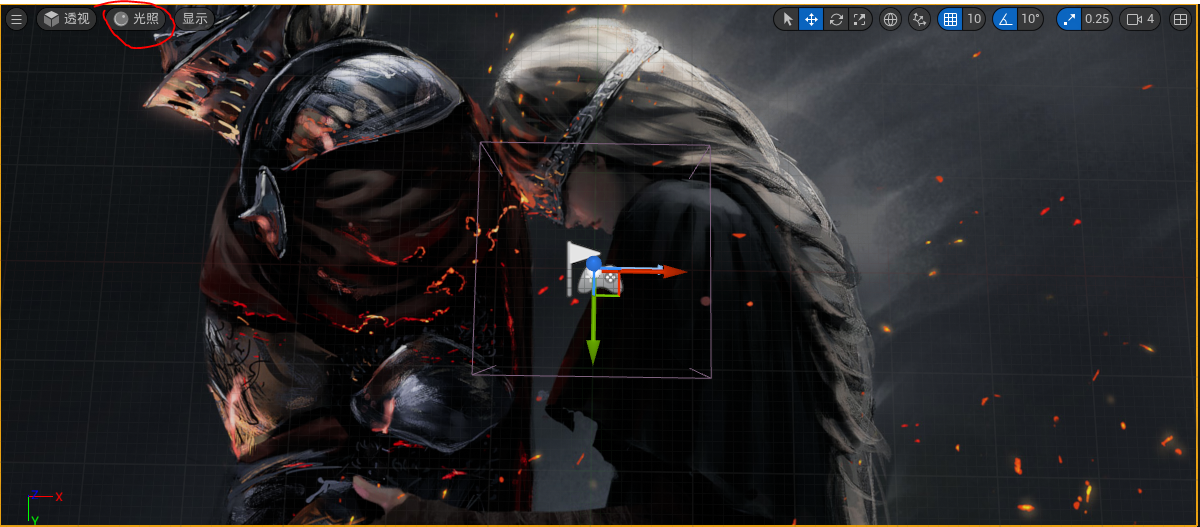The image size is (1200, 527).
Task: Toggle rotation angle snapping
Action: pos(1005,19)
